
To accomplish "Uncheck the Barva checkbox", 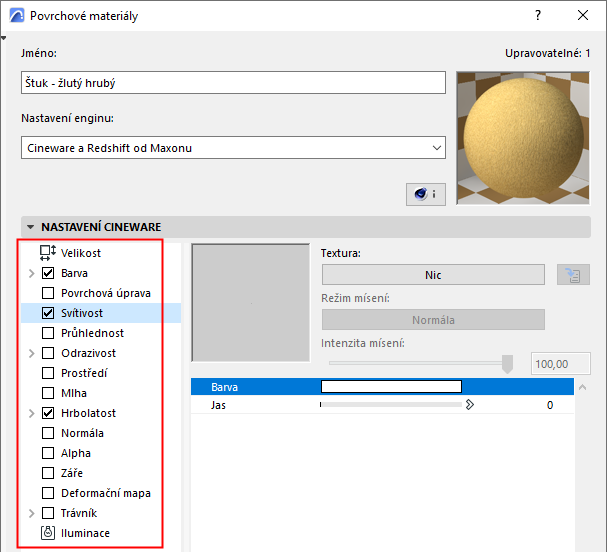I will [48, 273].
